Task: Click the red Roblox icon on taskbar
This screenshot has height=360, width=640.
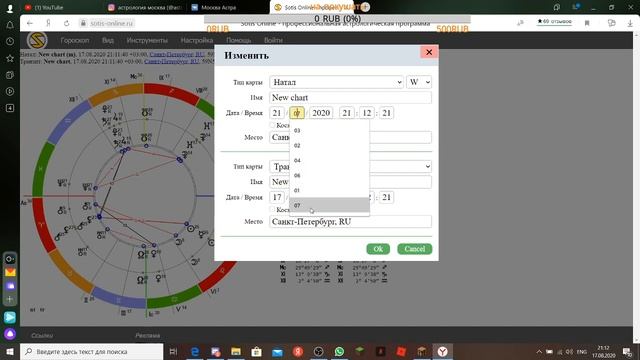Action: [401, 351]
